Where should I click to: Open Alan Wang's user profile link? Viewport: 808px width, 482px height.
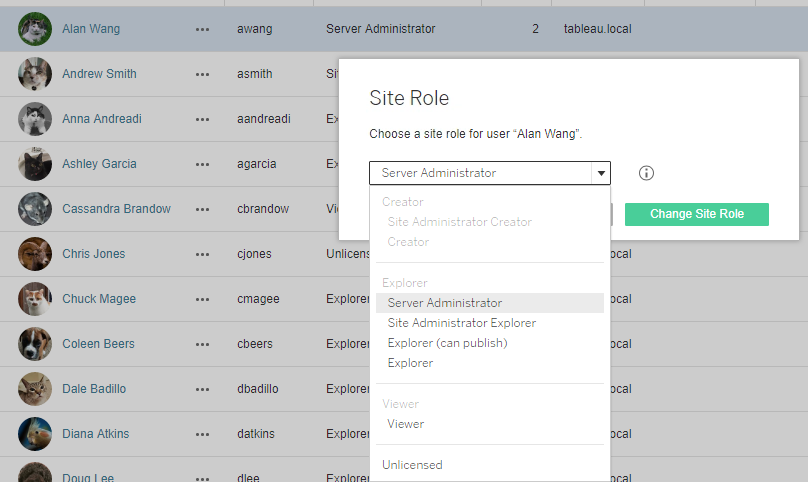pyautogui.click(x=91, y=29)
